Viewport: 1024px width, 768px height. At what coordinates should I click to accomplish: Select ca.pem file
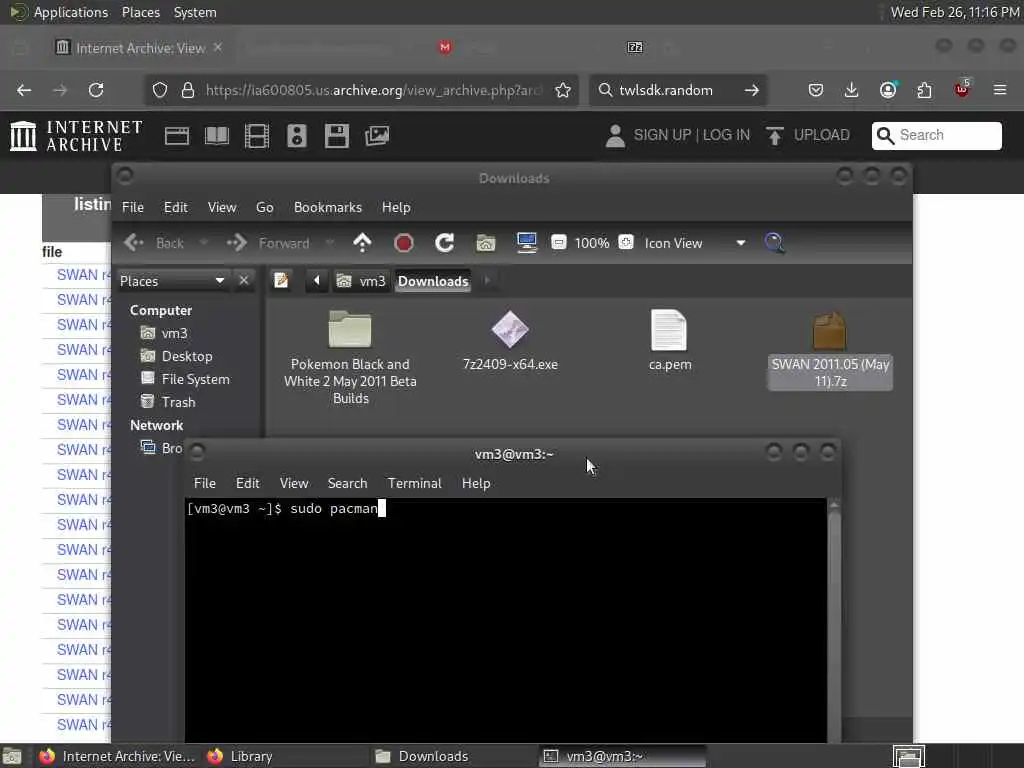(x=670, y=341)
